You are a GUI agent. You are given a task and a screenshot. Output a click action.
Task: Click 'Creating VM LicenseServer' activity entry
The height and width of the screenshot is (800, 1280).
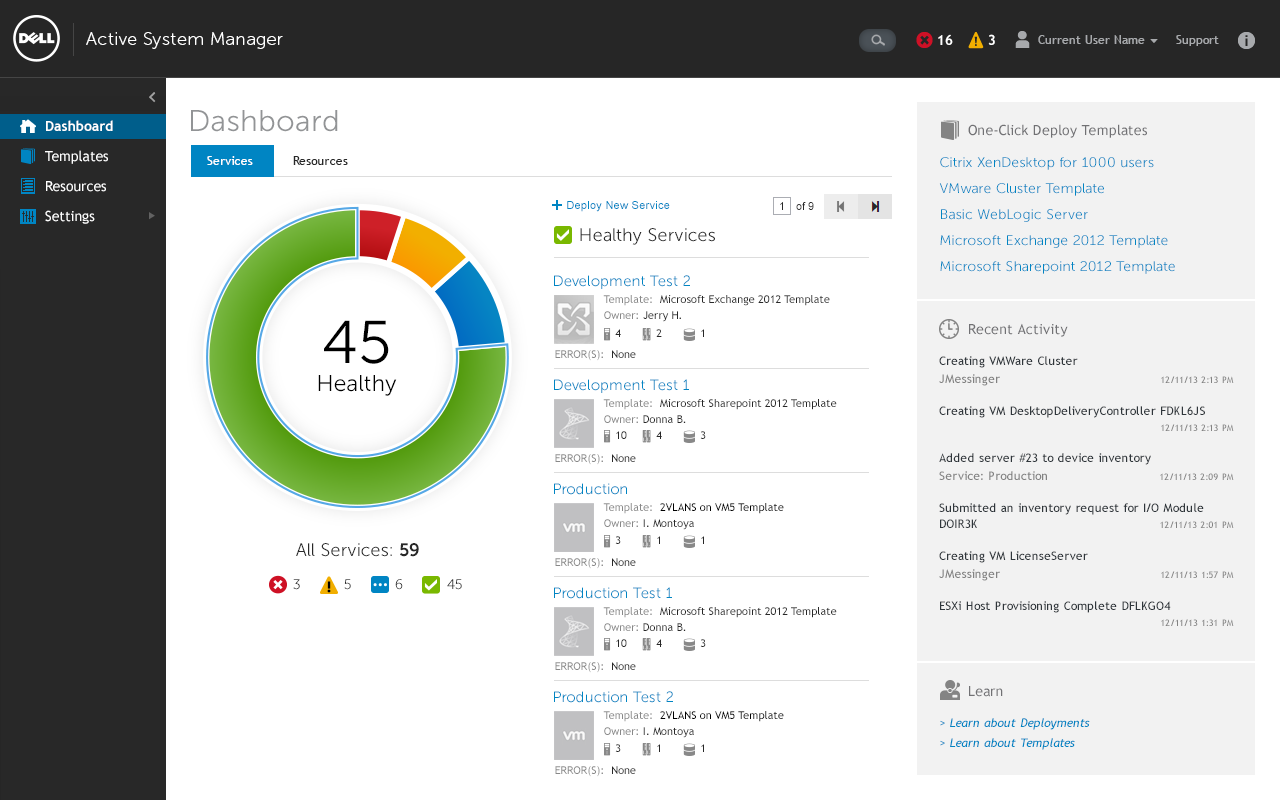[1013, 556]
